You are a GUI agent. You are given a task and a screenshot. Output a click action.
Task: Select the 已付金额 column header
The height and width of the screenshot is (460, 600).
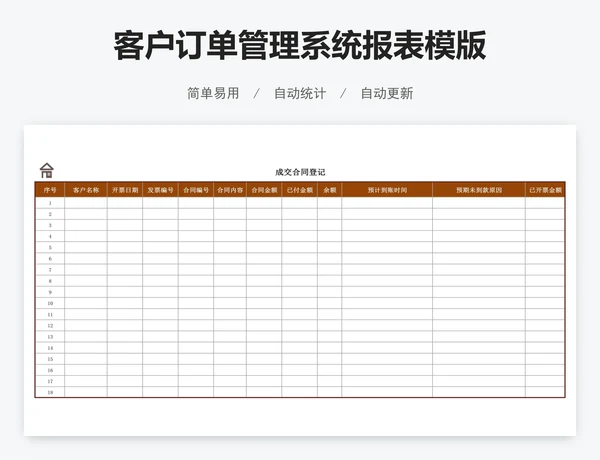coord(300,190)
